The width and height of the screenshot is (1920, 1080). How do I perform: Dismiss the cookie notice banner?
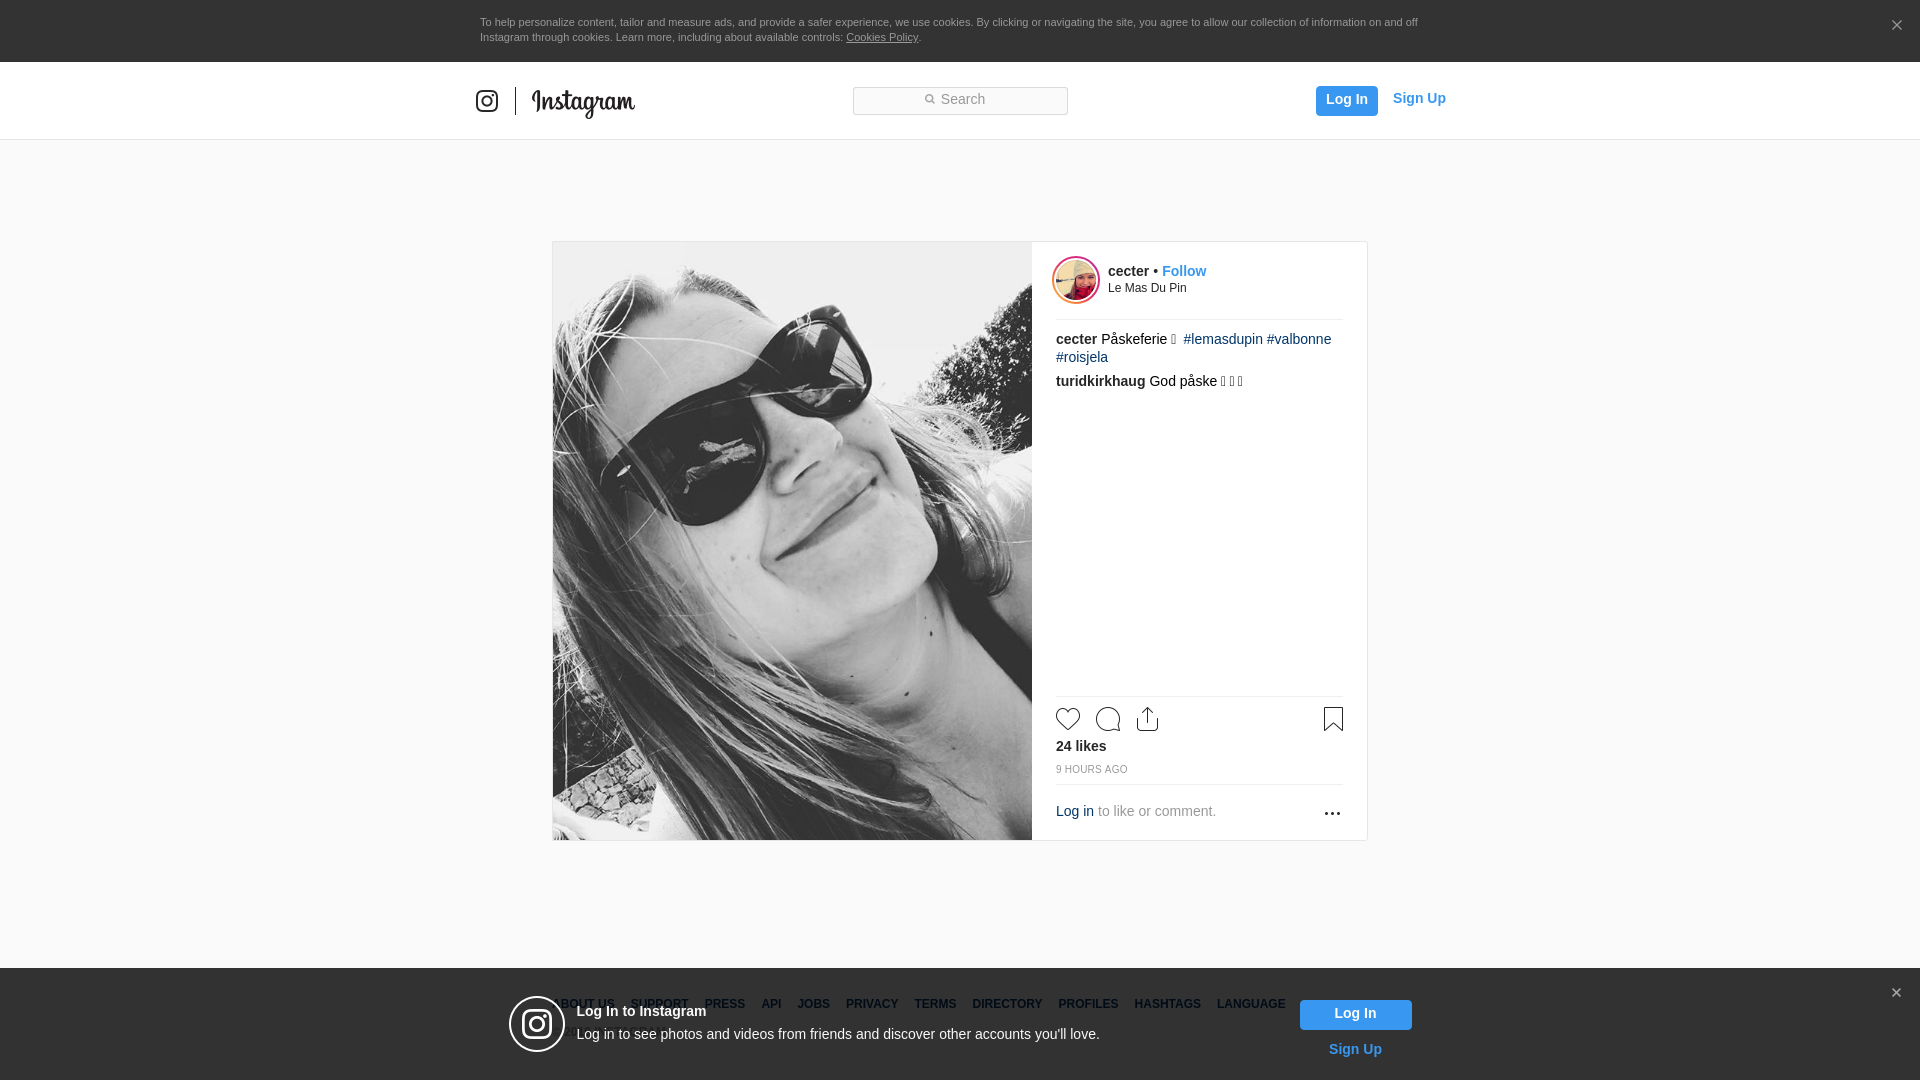click(x=1896, y=25)
